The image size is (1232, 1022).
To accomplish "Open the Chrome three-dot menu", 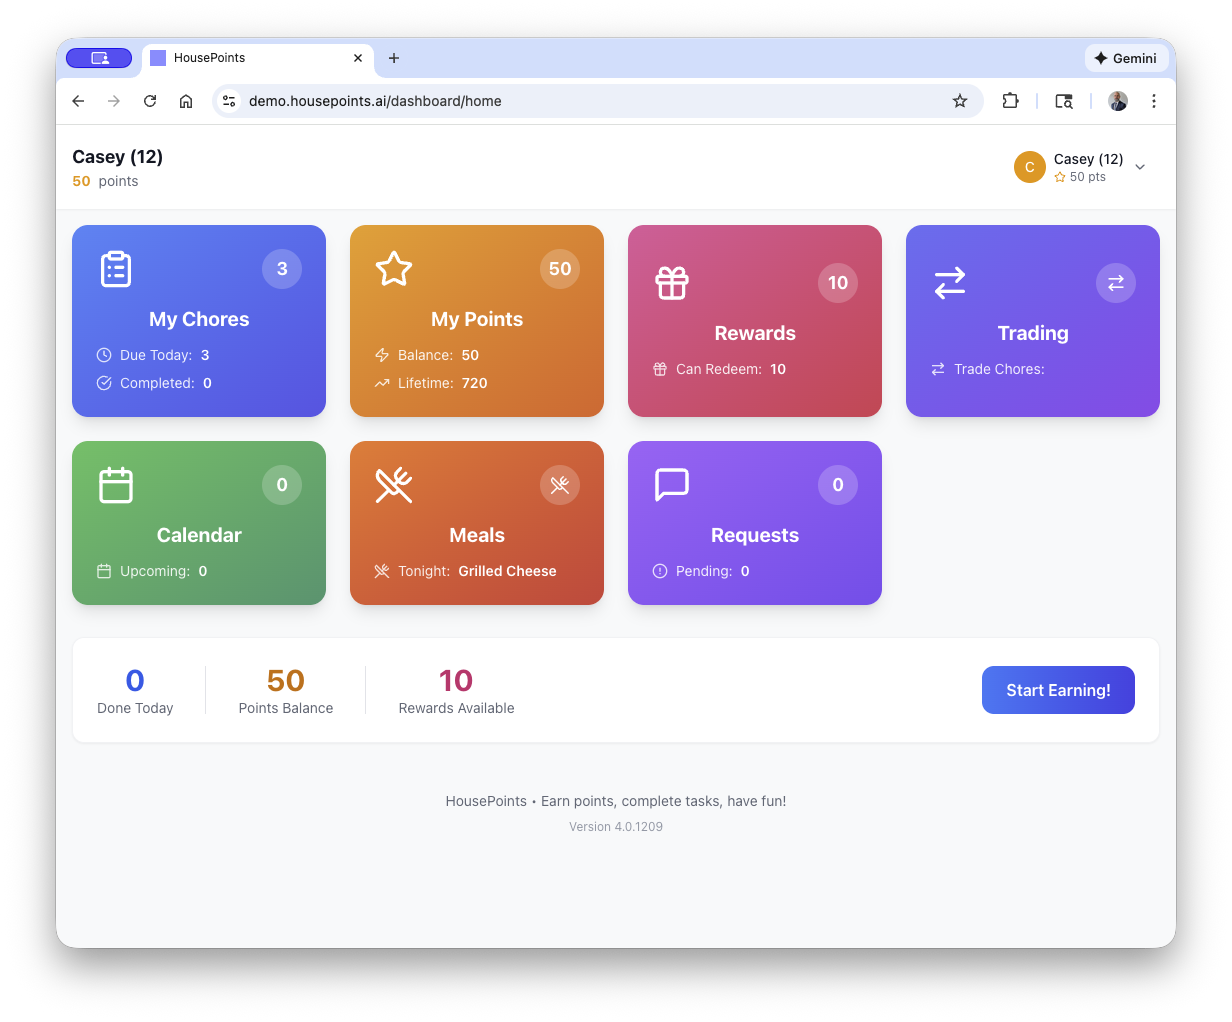I will click(1154, 101).
